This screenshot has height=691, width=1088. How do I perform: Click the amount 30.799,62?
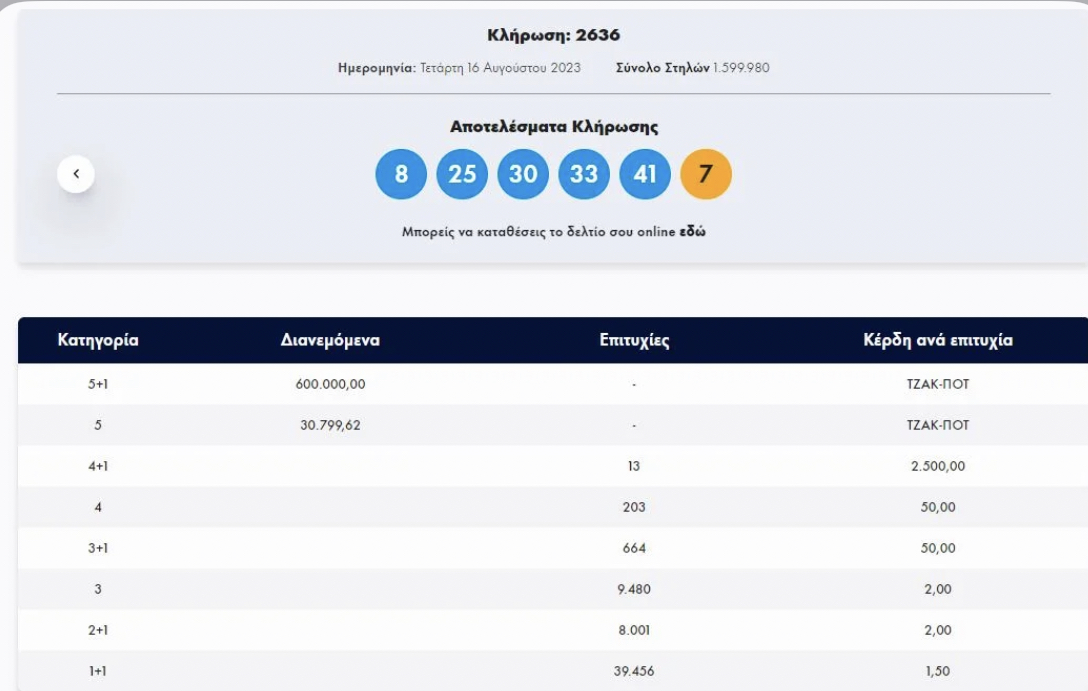click(330, 425)
